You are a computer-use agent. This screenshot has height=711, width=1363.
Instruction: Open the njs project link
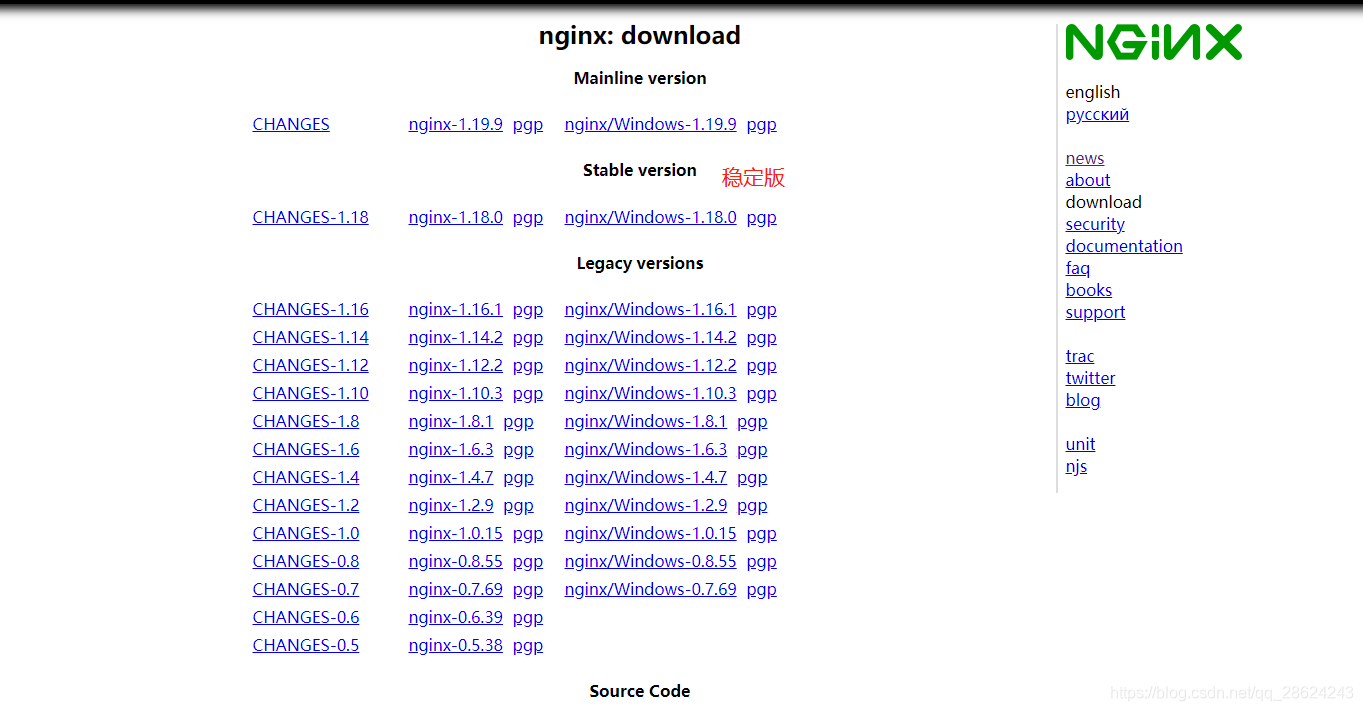click(1076, 466)
